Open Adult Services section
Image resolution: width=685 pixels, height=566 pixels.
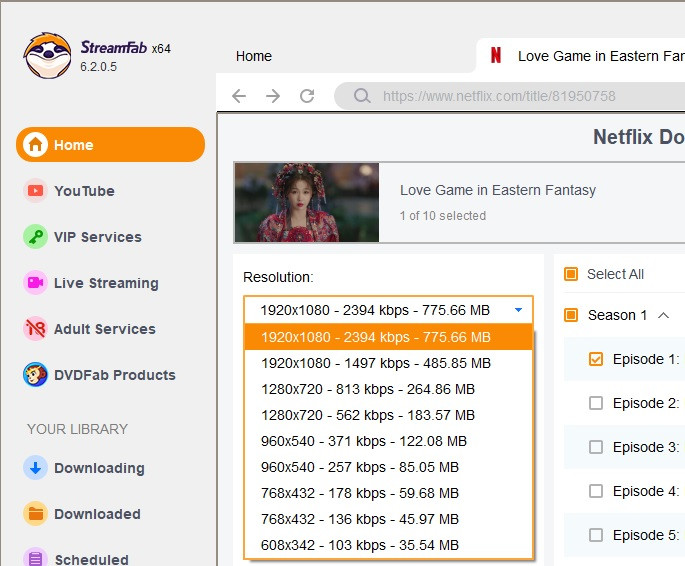click(x=104, y=329)
